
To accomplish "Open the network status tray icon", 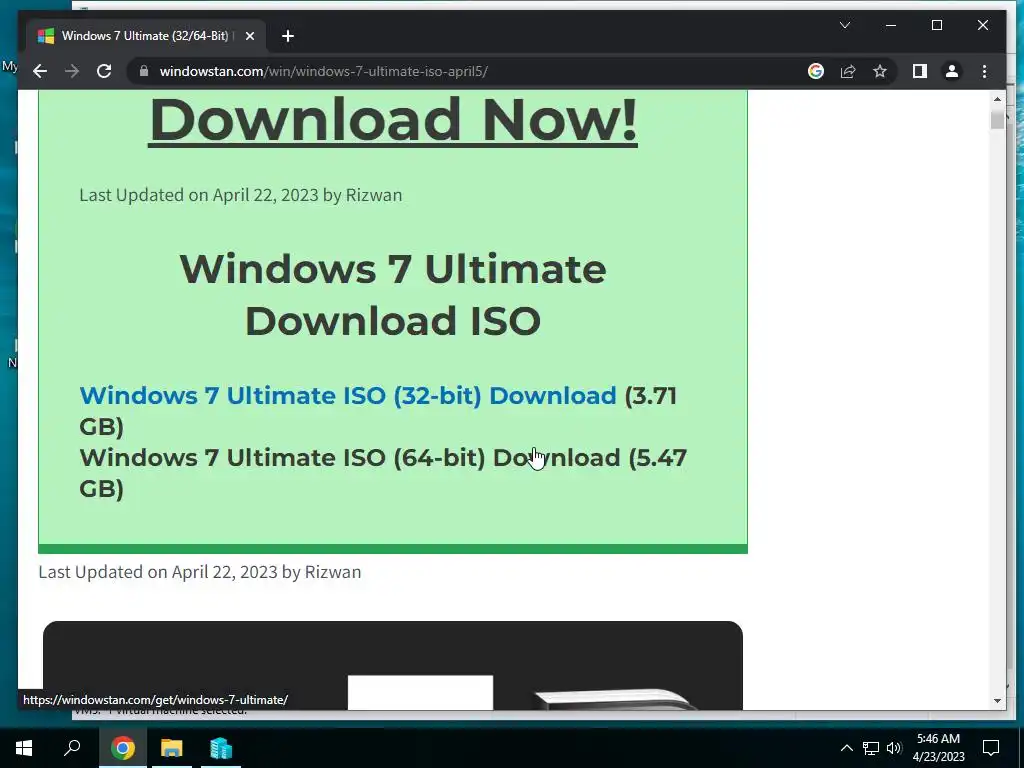I will pyautogui.click(x=871, y=748).
